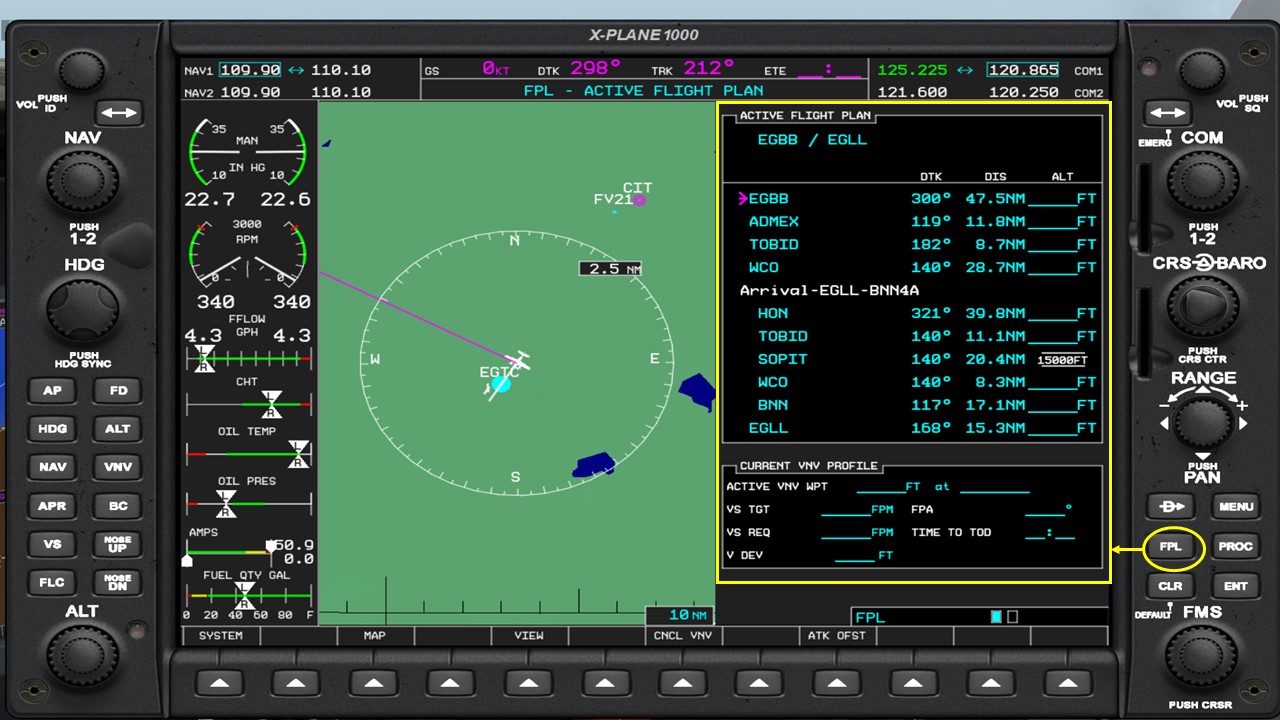Select the EGBB active waypoint row
1280x720 pixels.
(917, 199)
